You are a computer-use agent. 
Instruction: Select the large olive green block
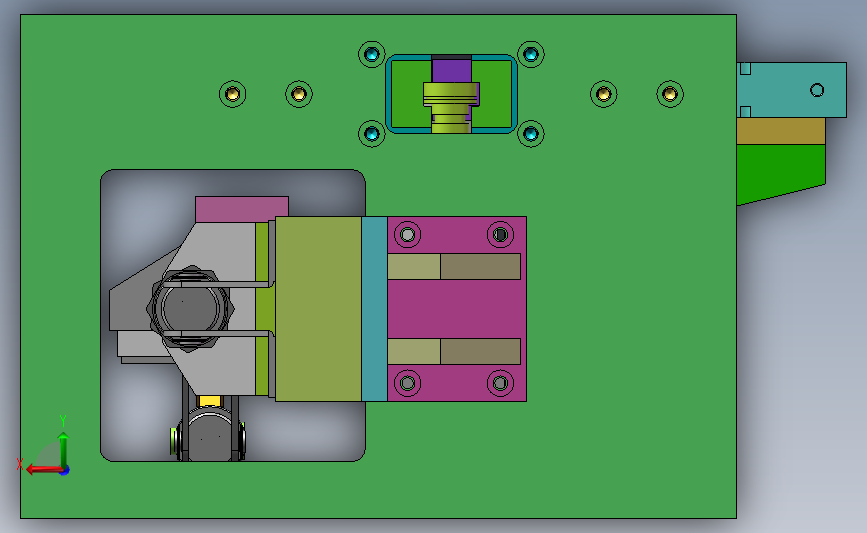coord(318,309)
